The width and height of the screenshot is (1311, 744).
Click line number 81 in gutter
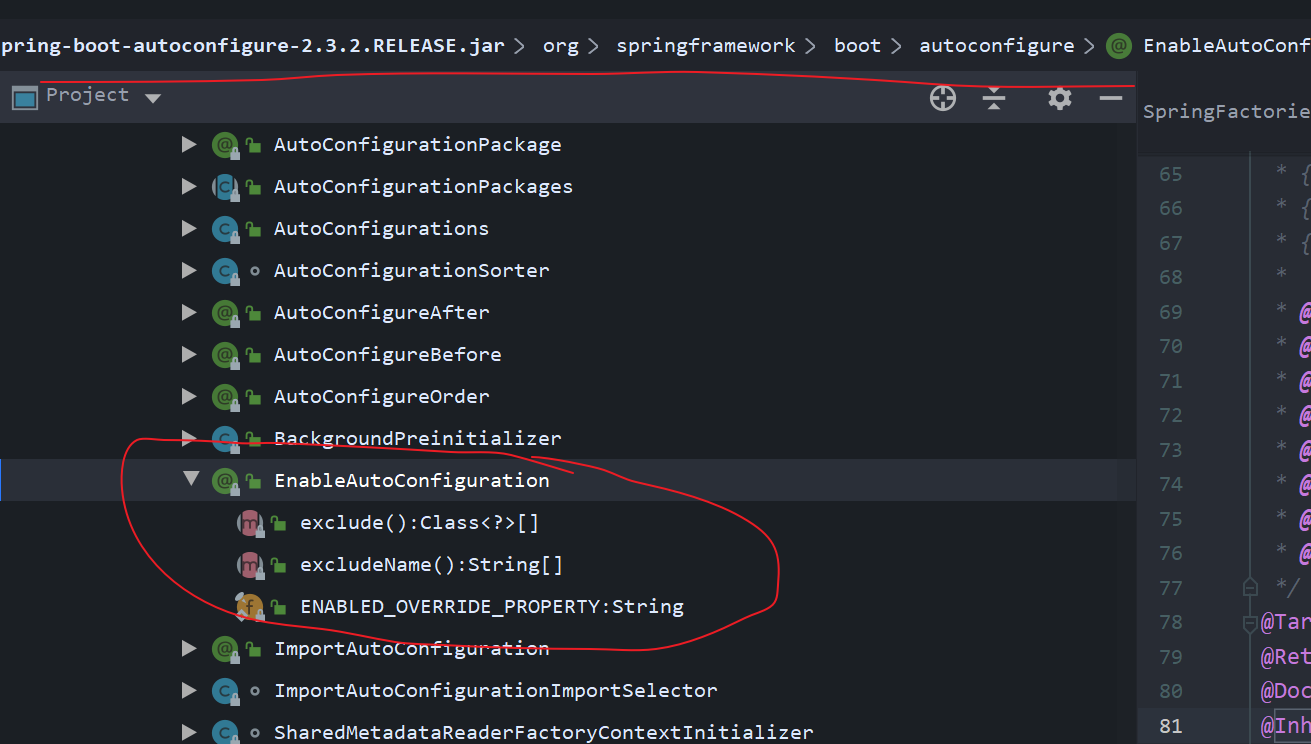[1171, 726]
